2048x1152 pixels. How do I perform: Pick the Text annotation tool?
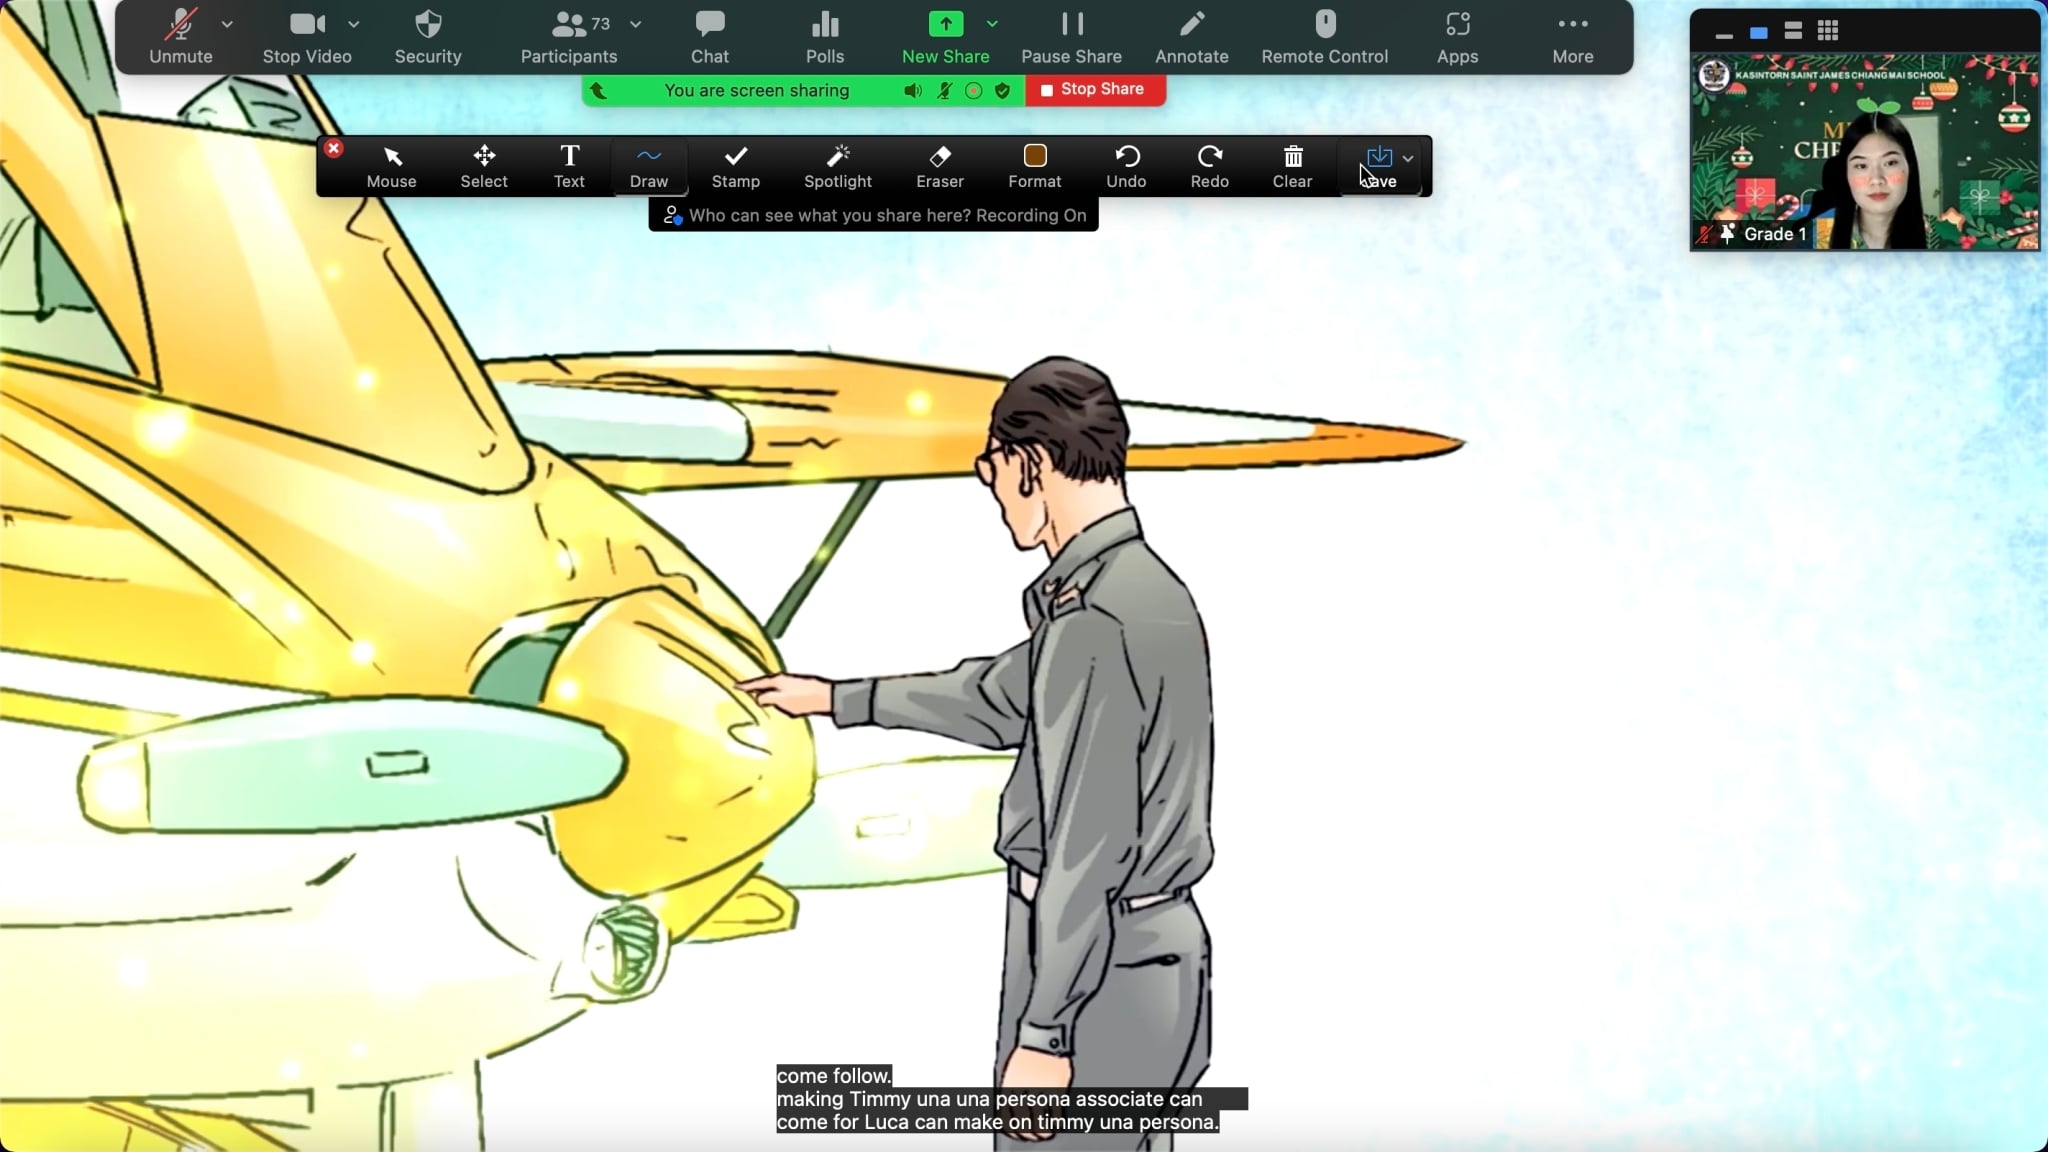click(x=569, y=166)
